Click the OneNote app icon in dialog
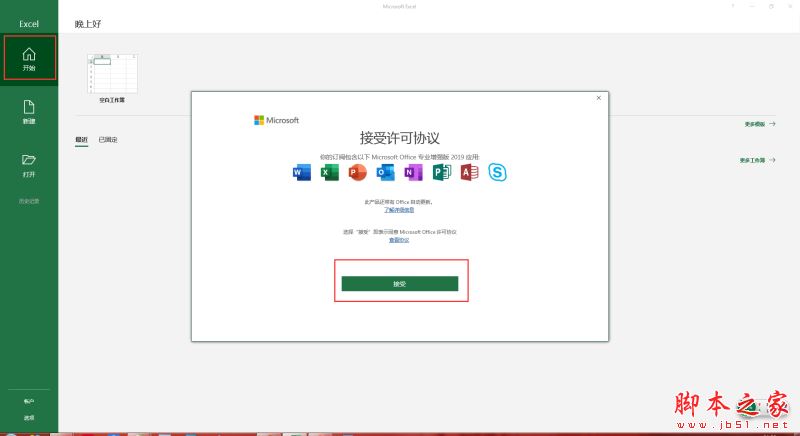 click(x=413, y=172)
